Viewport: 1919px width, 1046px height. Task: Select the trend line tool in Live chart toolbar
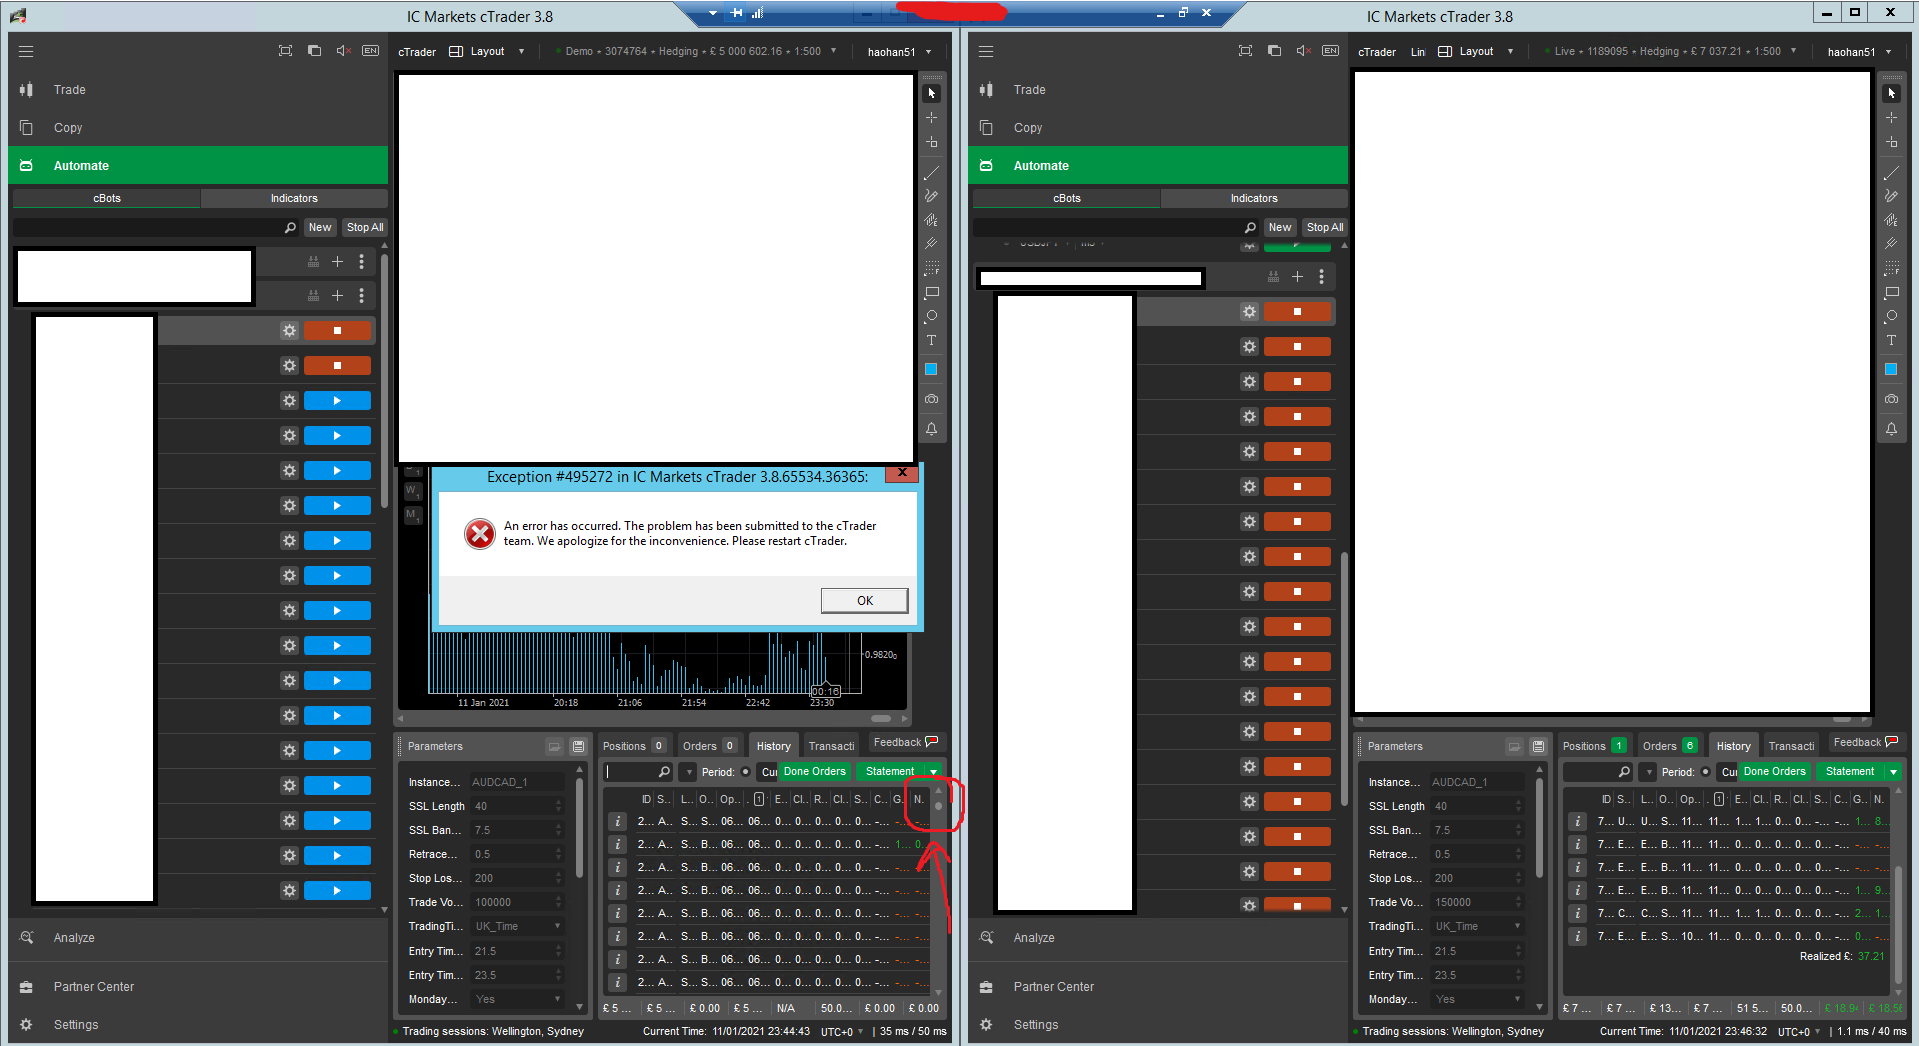click(1891, 172)
